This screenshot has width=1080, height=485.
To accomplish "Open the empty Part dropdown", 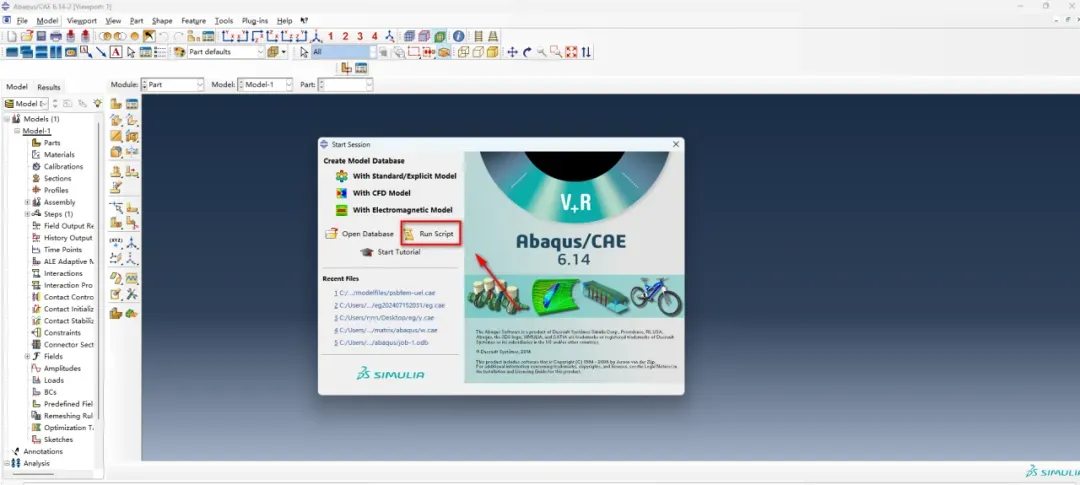I will [346, 85].
